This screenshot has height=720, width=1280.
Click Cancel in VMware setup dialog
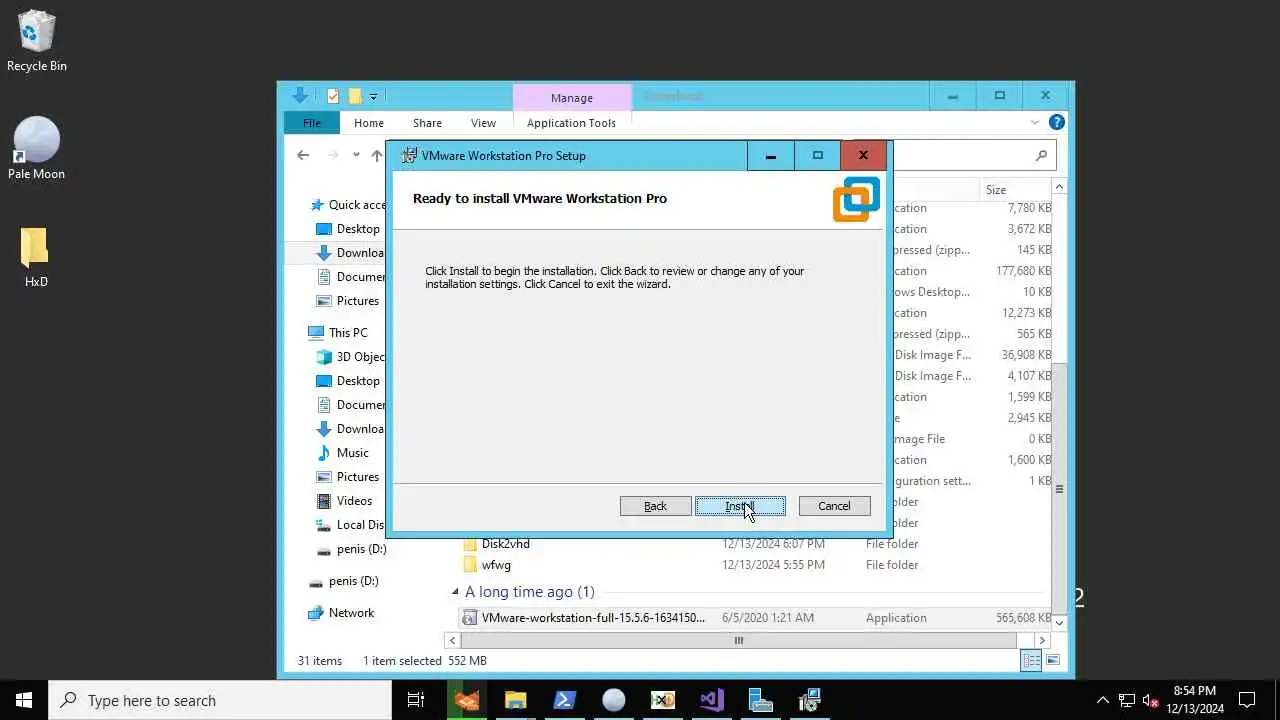point(834,506)
